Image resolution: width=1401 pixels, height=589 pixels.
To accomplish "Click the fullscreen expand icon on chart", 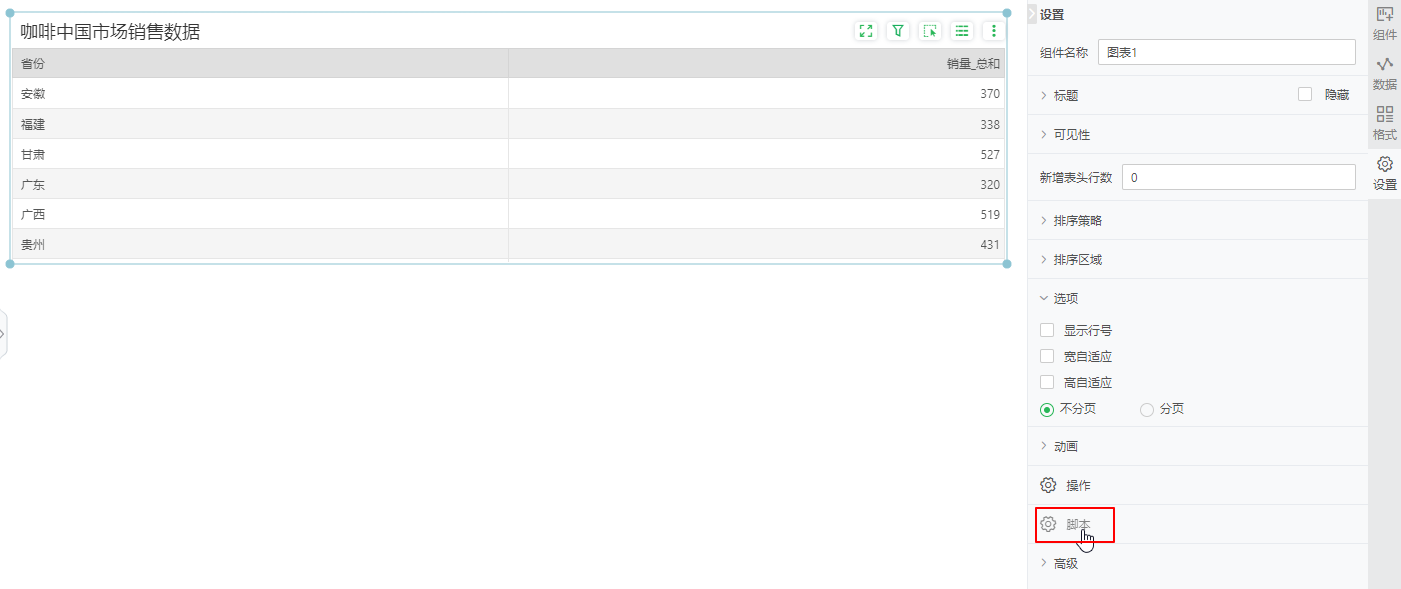I will 866,31.
